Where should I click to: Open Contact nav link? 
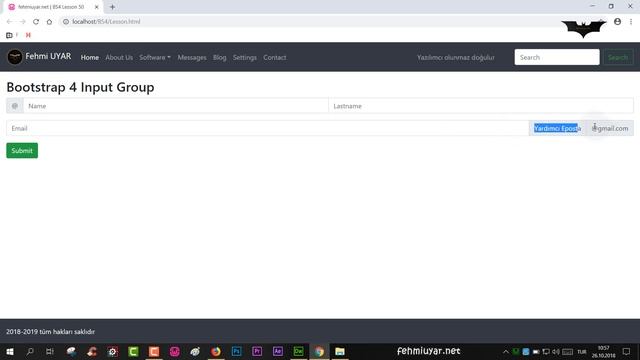[275, 58]
